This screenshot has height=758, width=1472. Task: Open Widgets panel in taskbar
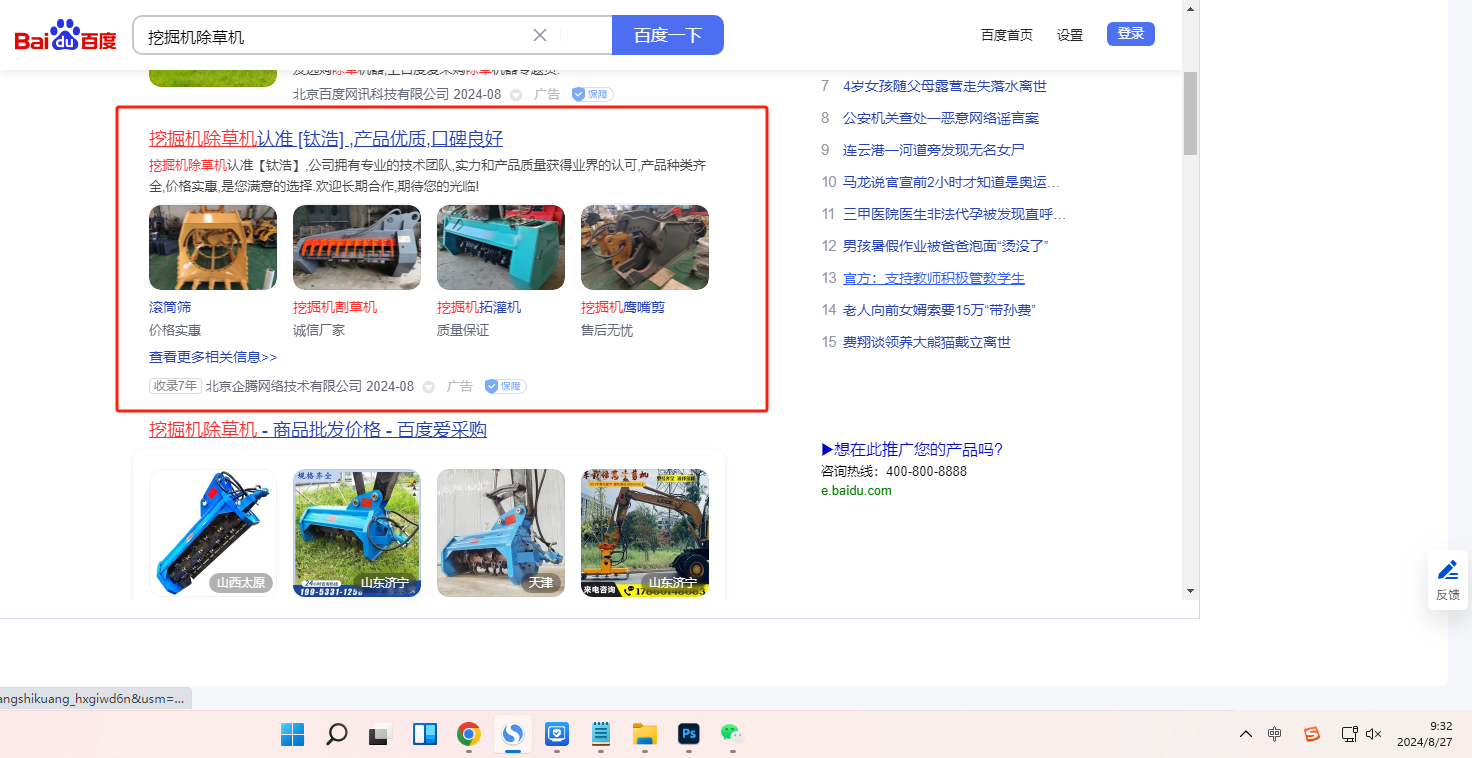click(425, 735)
